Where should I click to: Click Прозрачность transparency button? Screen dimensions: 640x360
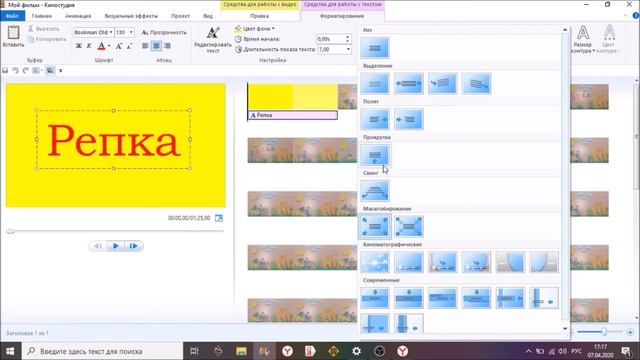click(x=164, y=32)
